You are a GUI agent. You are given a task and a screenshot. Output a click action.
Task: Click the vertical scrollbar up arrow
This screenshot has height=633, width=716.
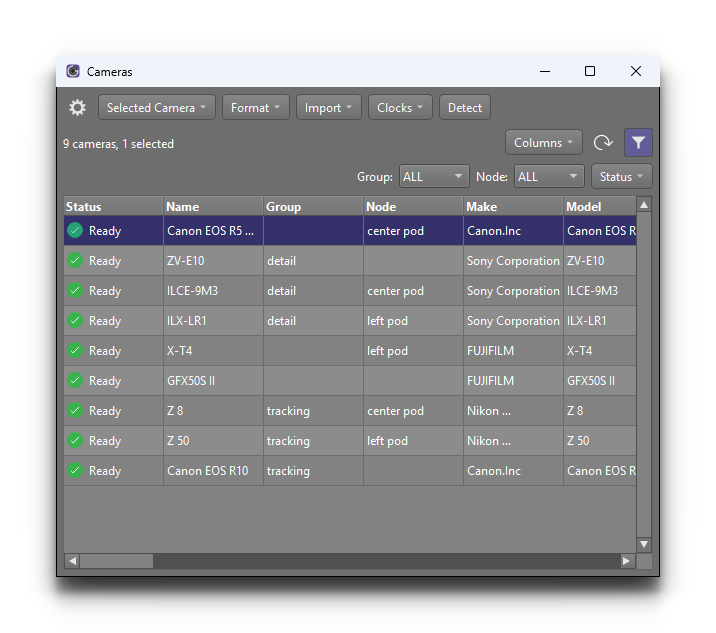coord(644,205)
